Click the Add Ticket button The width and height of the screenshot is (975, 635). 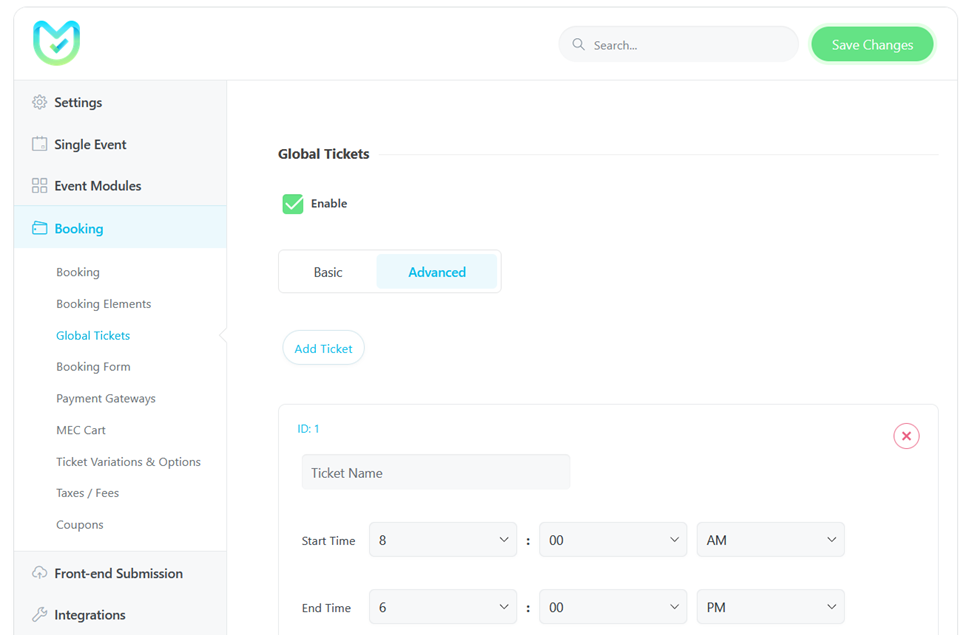click(323, 348)
